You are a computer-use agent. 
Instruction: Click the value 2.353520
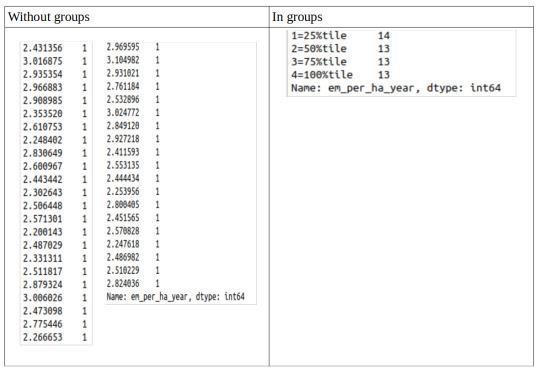coord(43,113)
